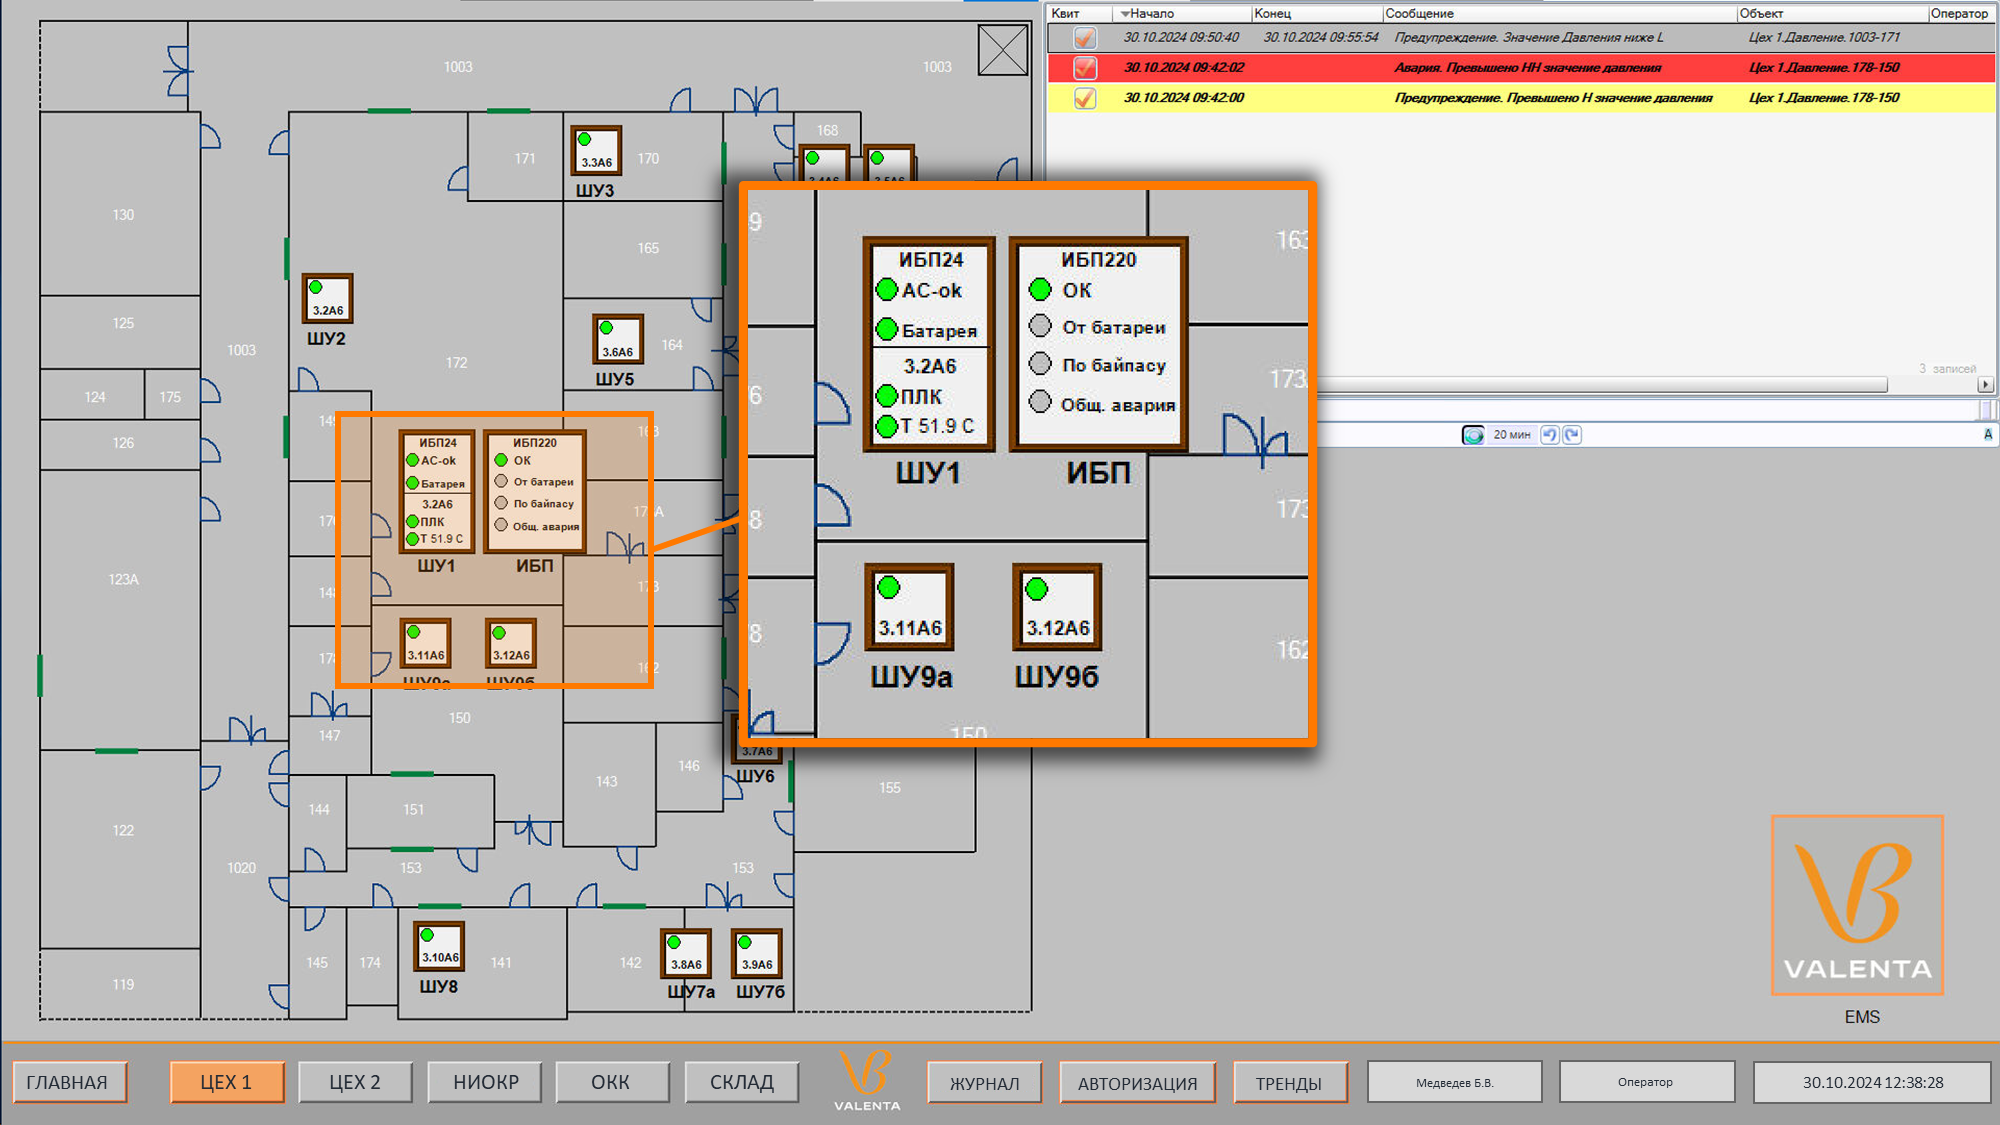Viewport: 2000px width, 1125px height.
Task: Toggle acknowledge checkbox on first gray row
Action: point(1084,38)
